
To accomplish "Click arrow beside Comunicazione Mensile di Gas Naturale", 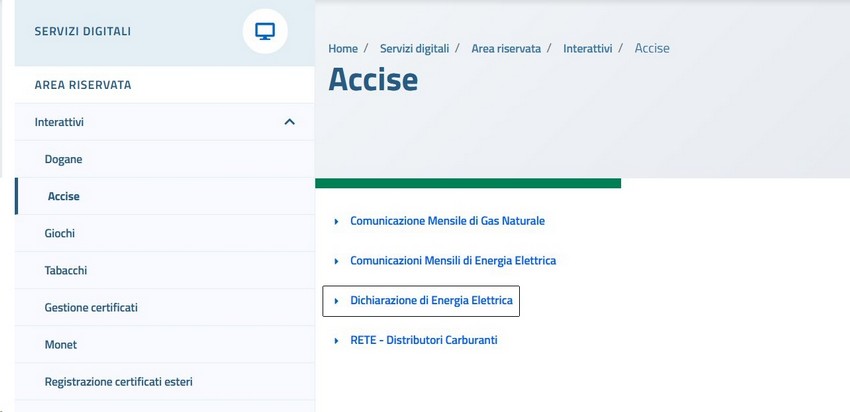I will click(336, 222).
